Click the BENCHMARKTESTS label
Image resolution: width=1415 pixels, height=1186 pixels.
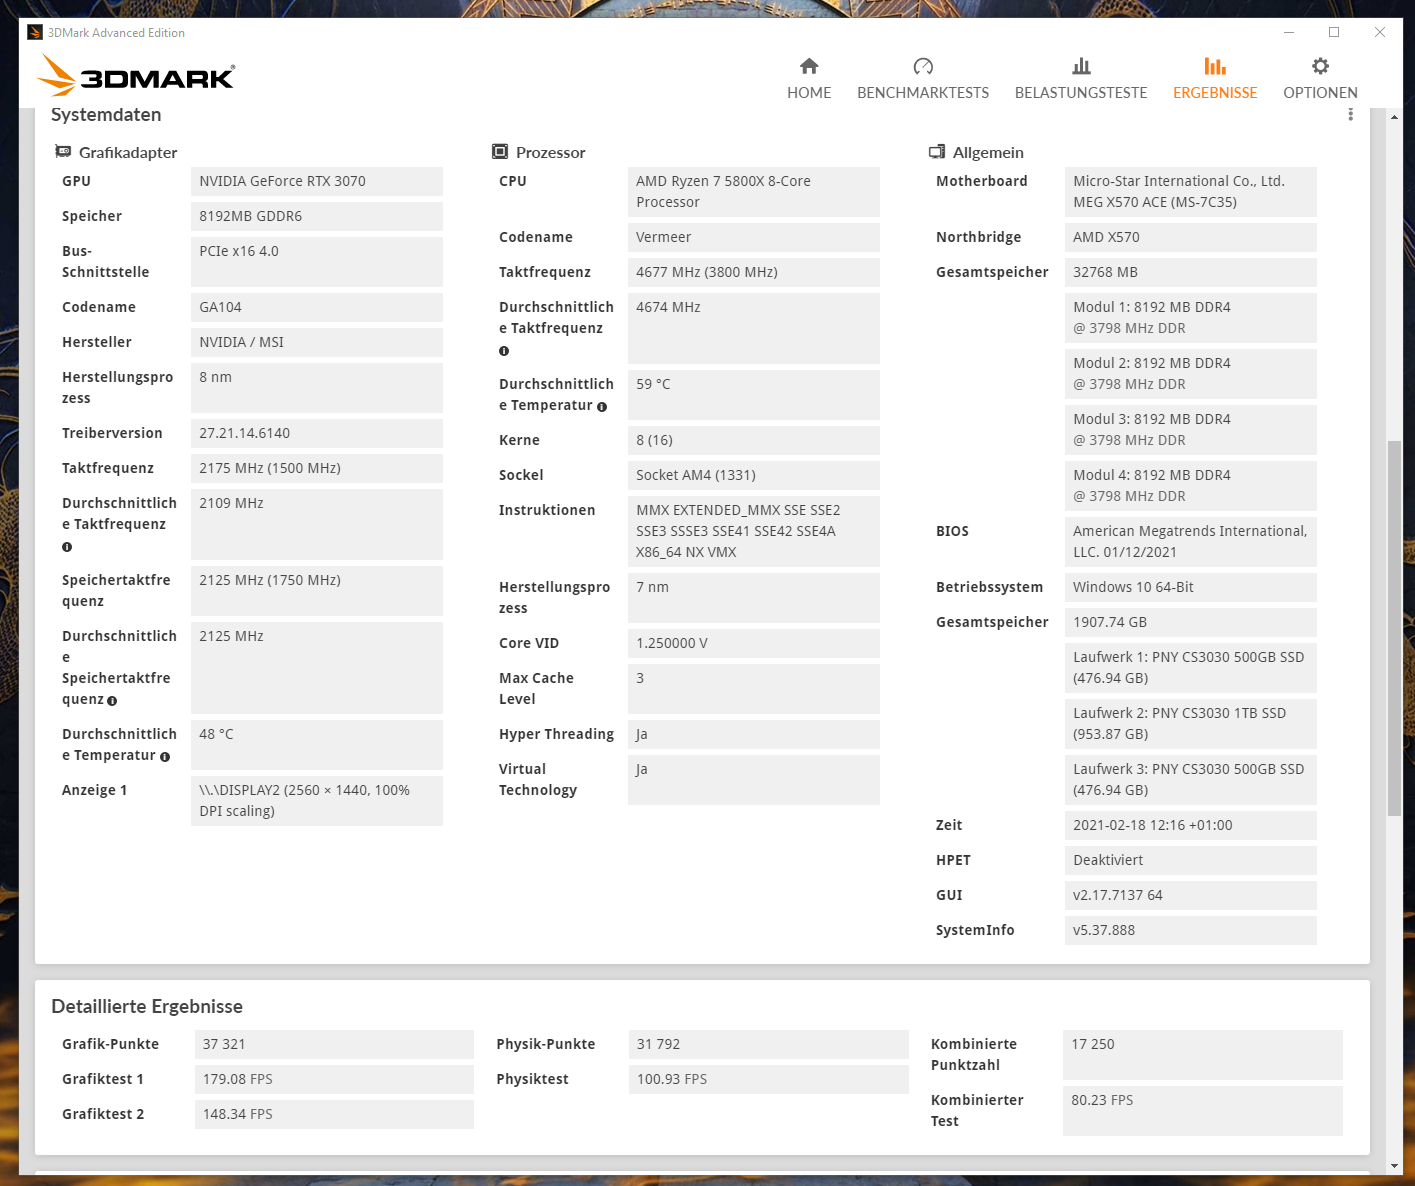pos(923,92)
